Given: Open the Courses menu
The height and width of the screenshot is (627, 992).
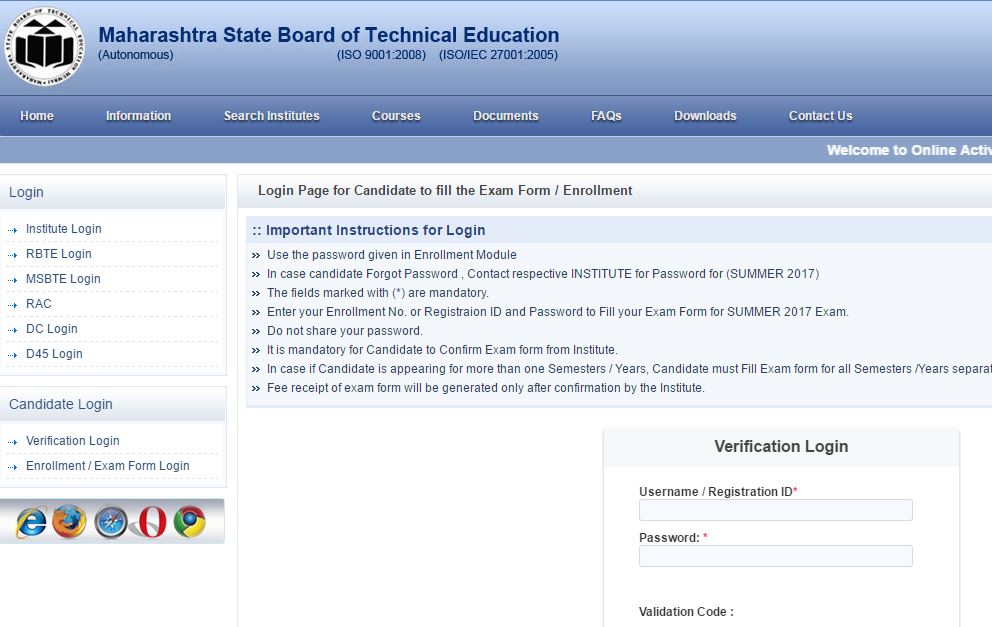Looking at the screenshot, I should [x=396, y=116].
